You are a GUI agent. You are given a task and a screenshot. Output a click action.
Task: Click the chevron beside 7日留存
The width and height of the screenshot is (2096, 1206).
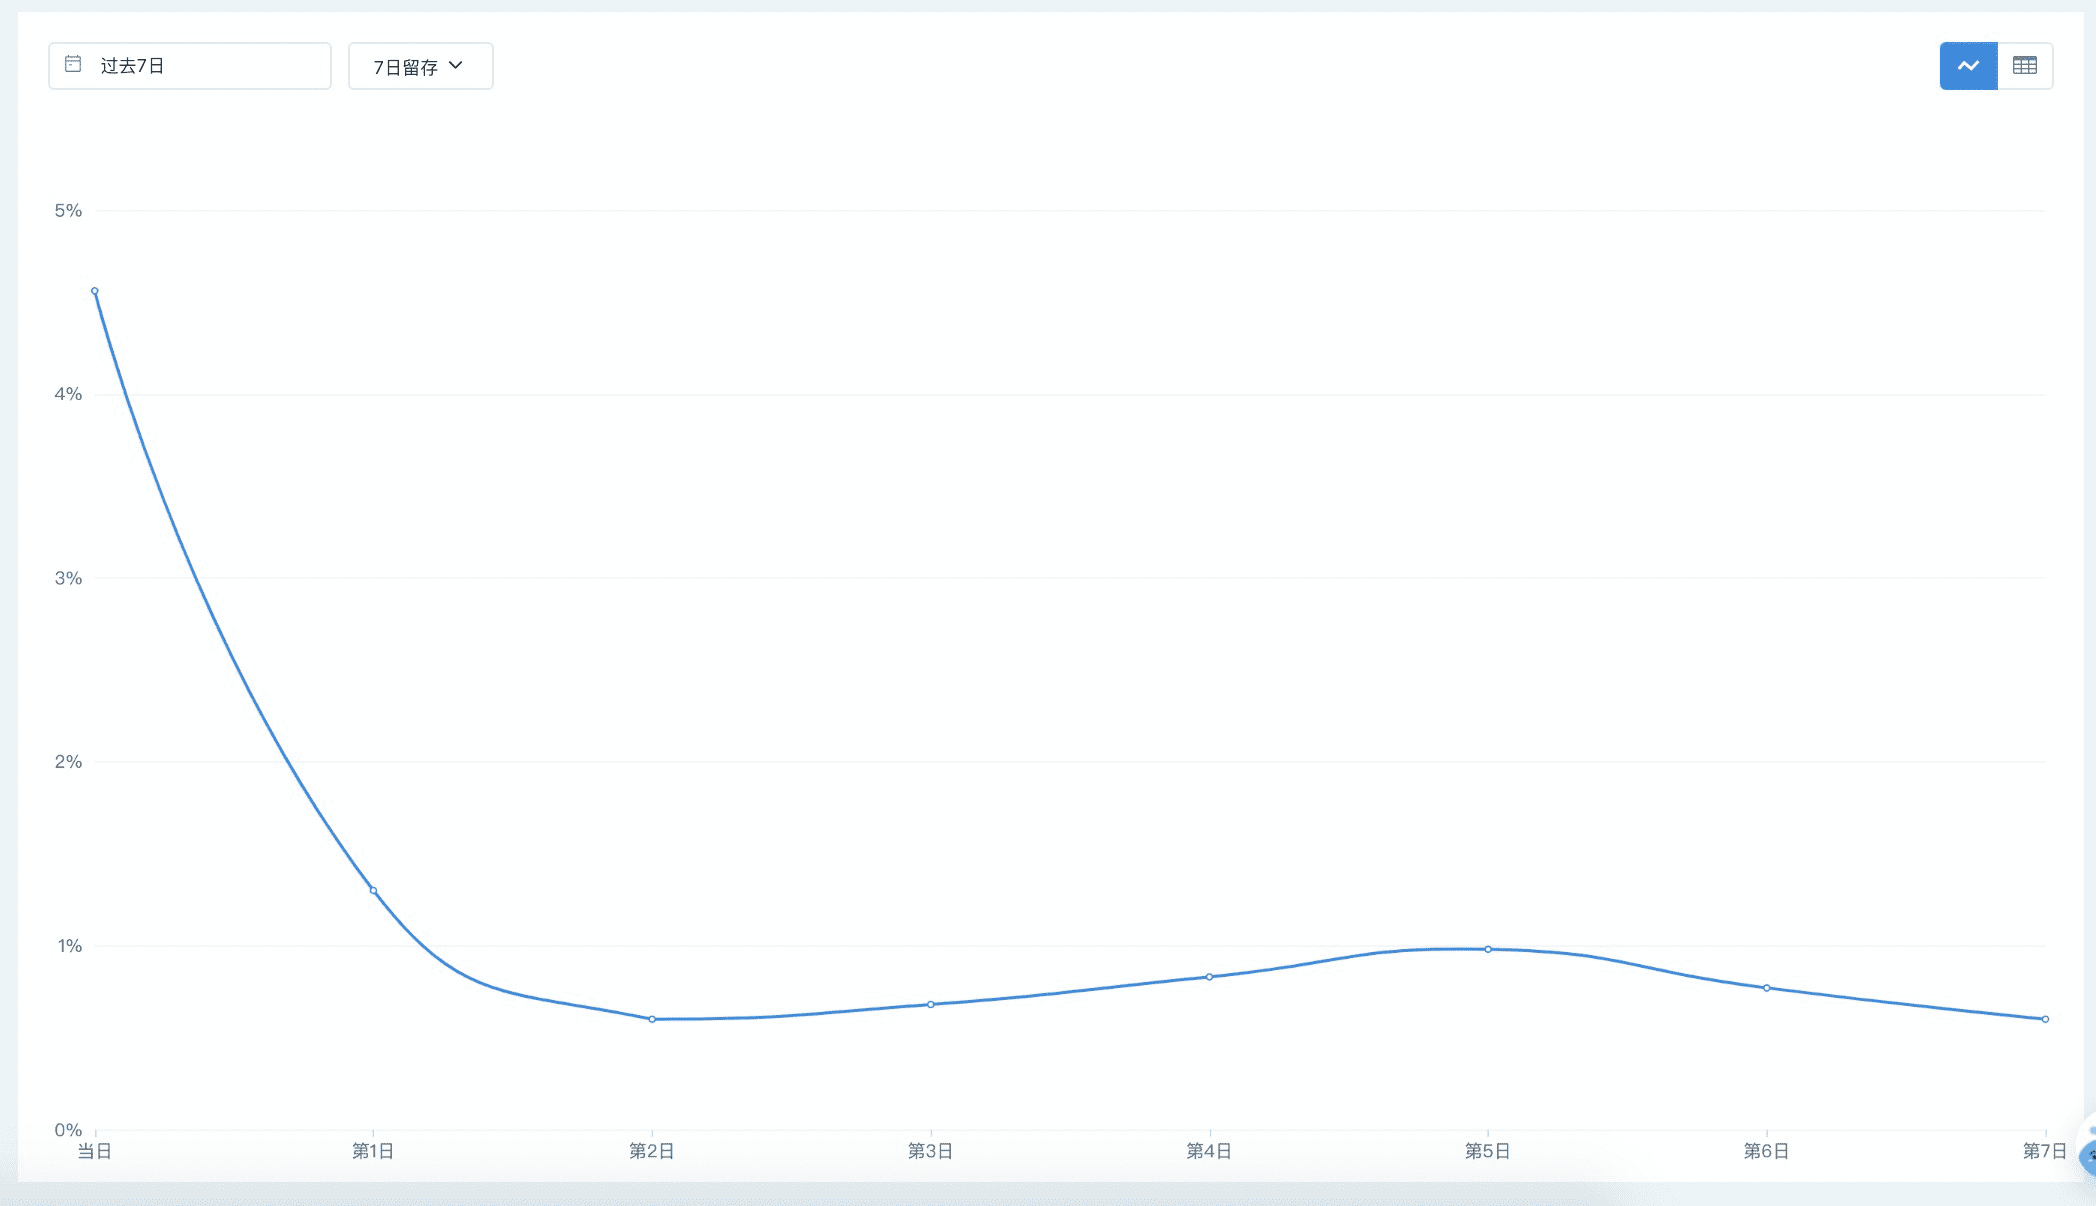coord(456,65)
